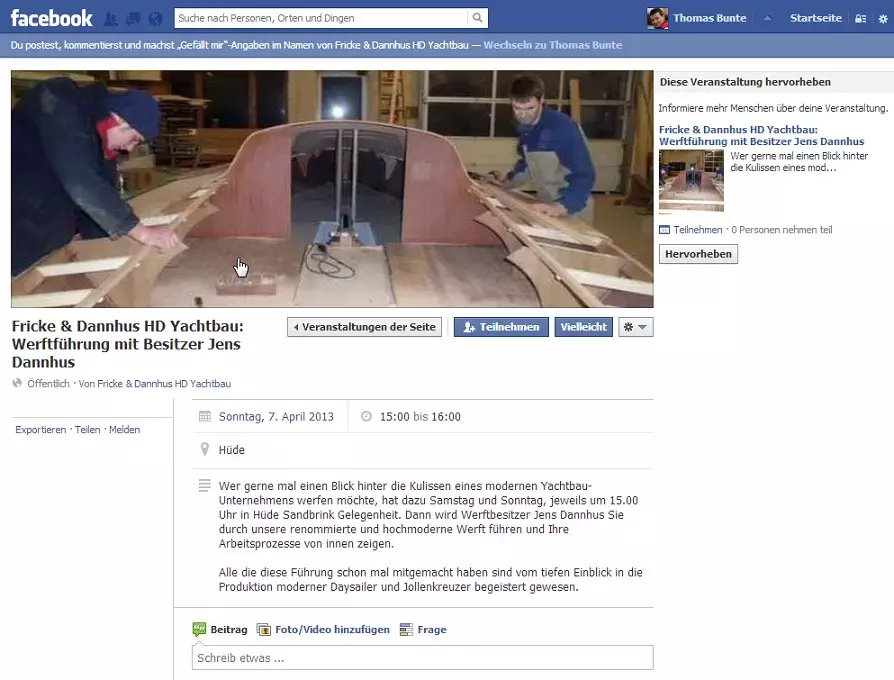Click Wechseln zu Thomas Bunte link
894x680 pixels.
tap(552, 45)
